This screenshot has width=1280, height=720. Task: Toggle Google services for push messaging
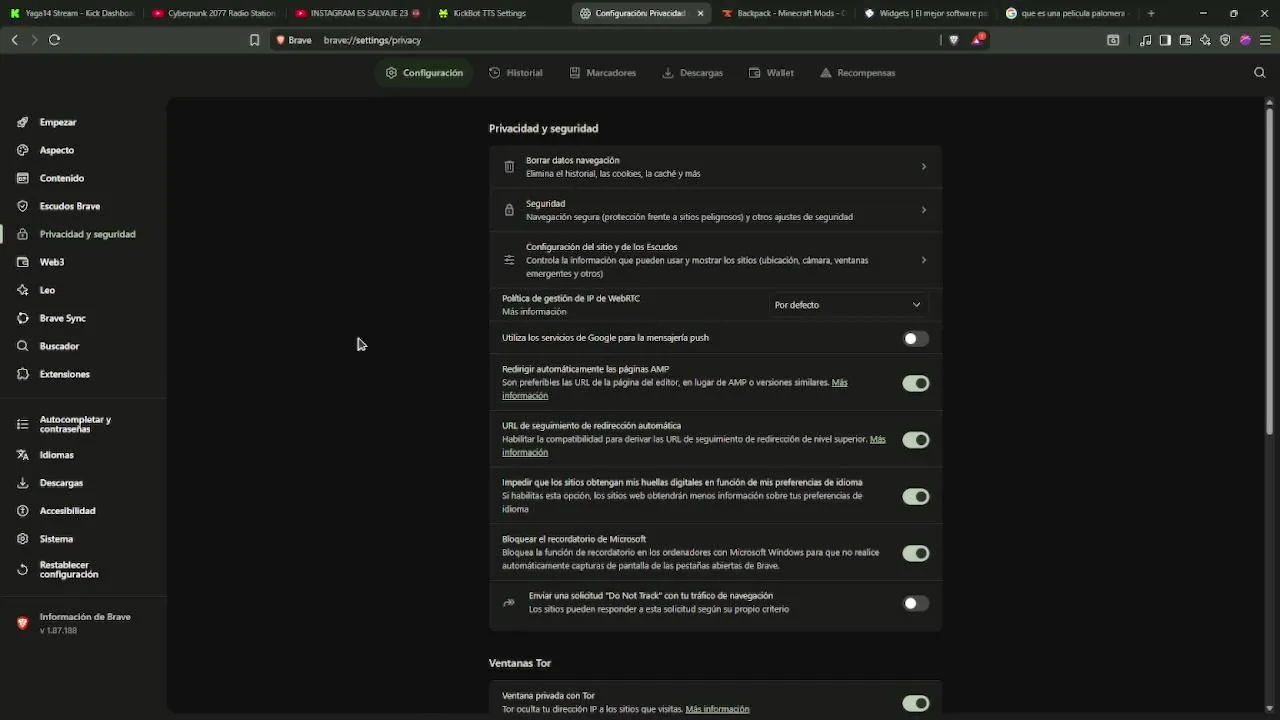point(915,338)
